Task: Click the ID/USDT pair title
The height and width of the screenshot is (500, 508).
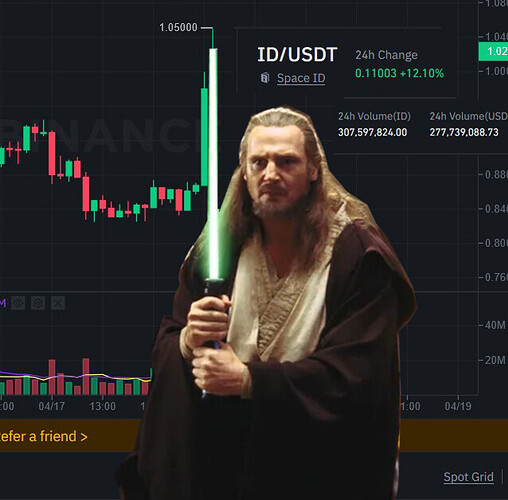Action: pos(297,55)
